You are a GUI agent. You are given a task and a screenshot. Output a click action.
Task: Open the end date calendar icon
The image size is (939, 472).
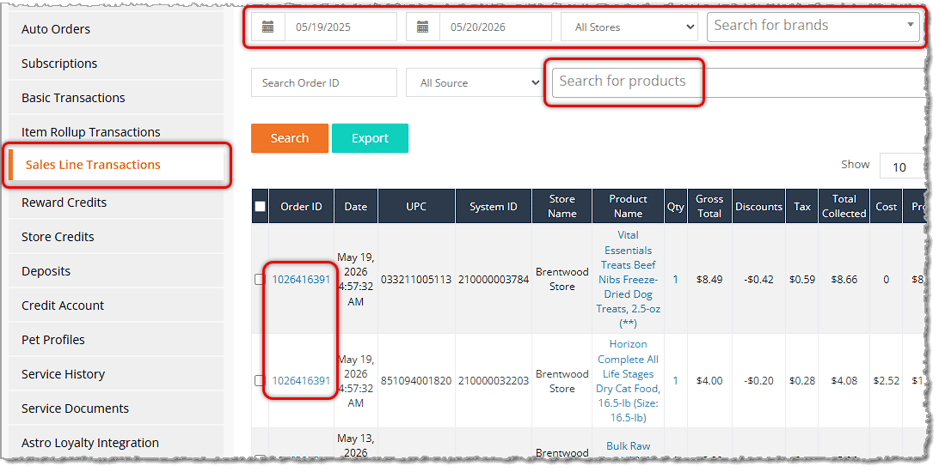[423, 27]
